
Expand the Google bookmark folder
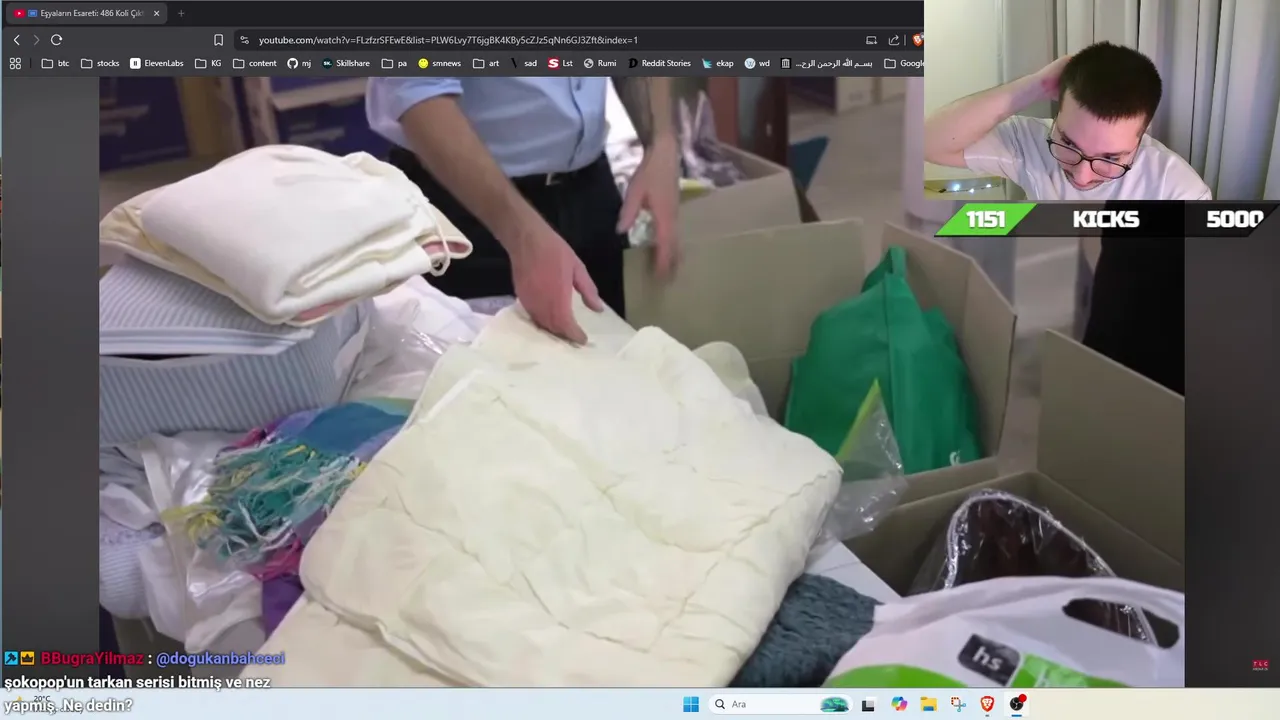[x=903, y=63]
